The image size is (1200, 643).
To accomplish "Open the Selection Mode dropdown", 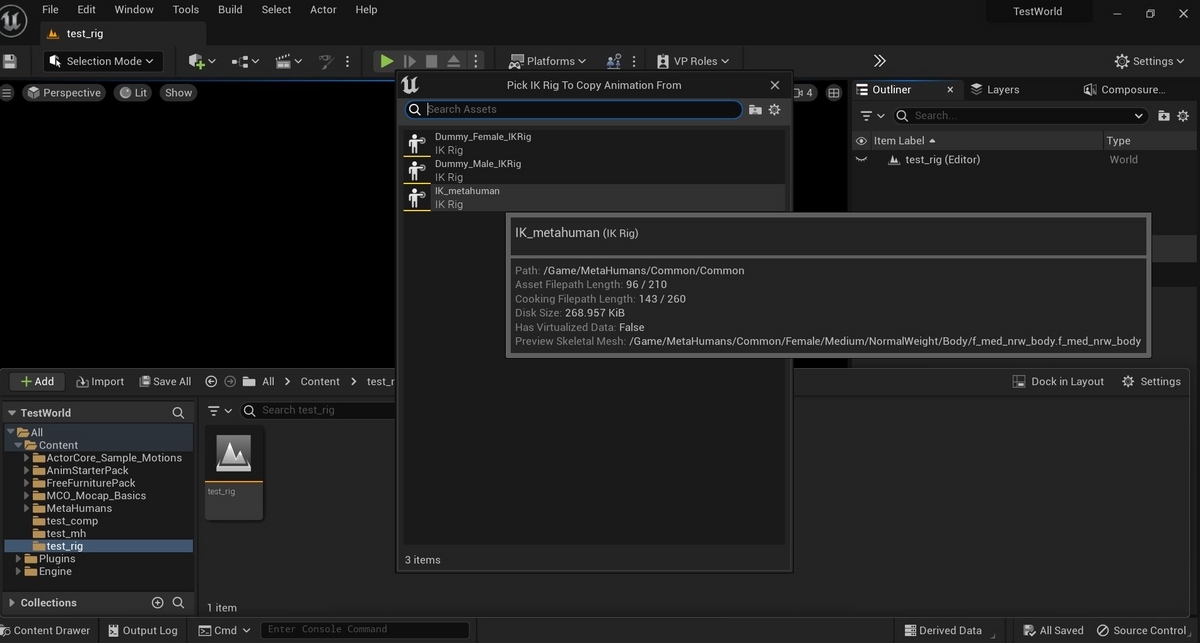I will pos(103,61).
